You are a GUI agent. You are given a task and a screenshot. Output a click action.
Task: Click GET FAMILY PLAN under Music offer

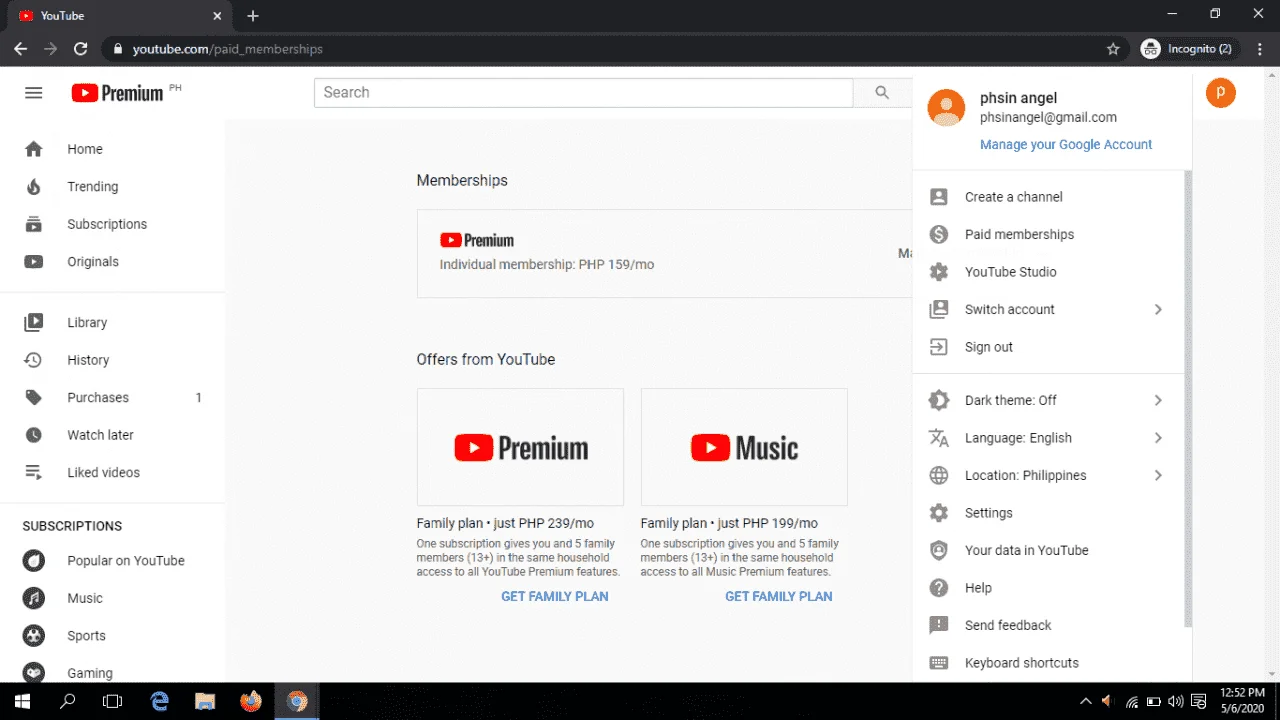tap(779, 596)
